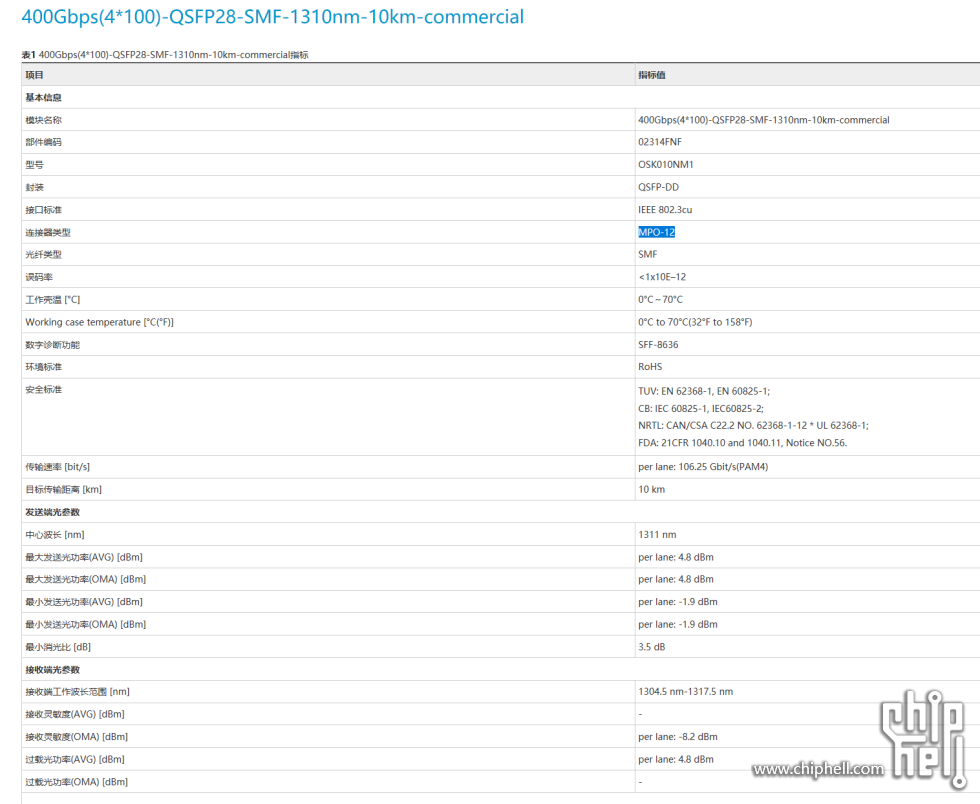The image size is (980, 804).
Task: Click the 发送端光参数 section row
Action: click(500, 513)
